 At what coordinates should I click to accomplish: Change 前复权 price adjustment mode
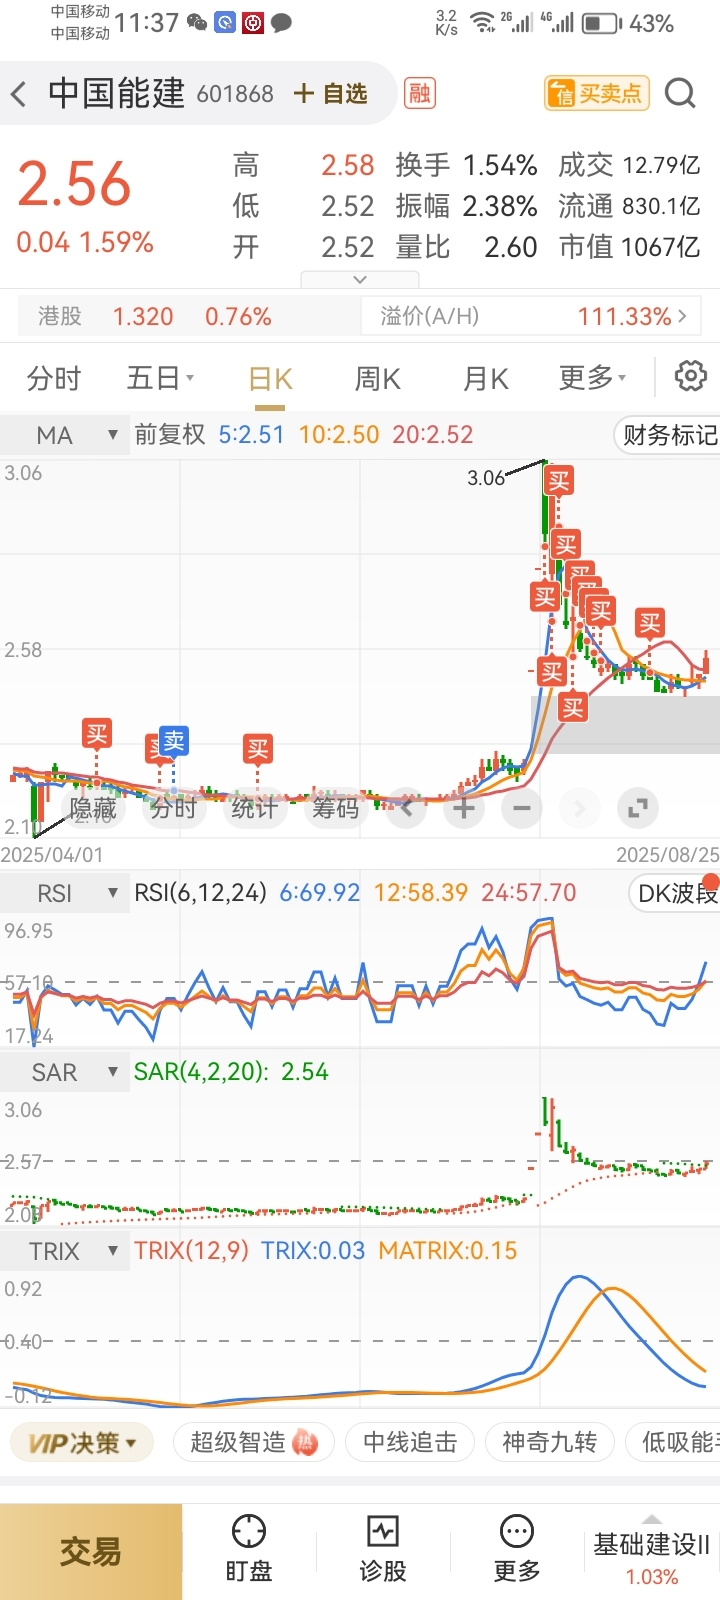coord(170,435)
